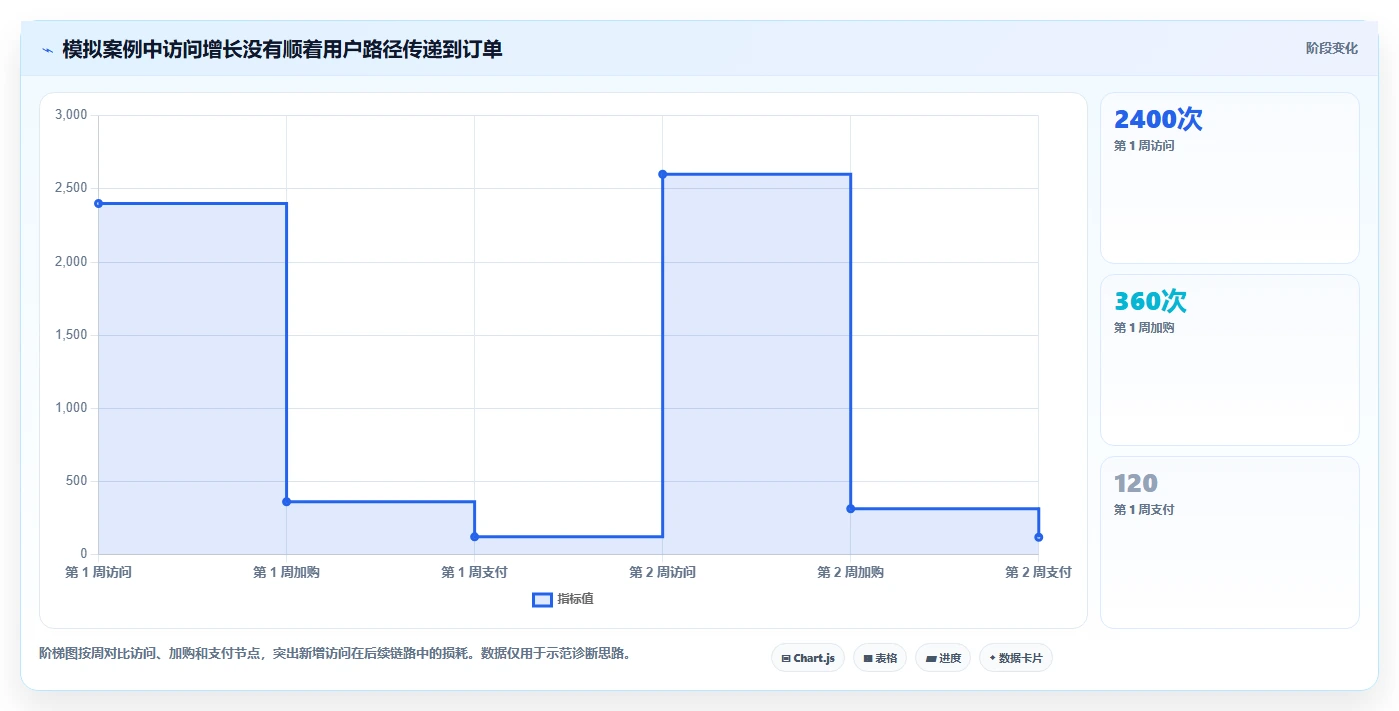Click the 2,500 y-axis value
The height and width of the screenshot is (711, 1399).
pyautogui.click(x=71, y=188)
